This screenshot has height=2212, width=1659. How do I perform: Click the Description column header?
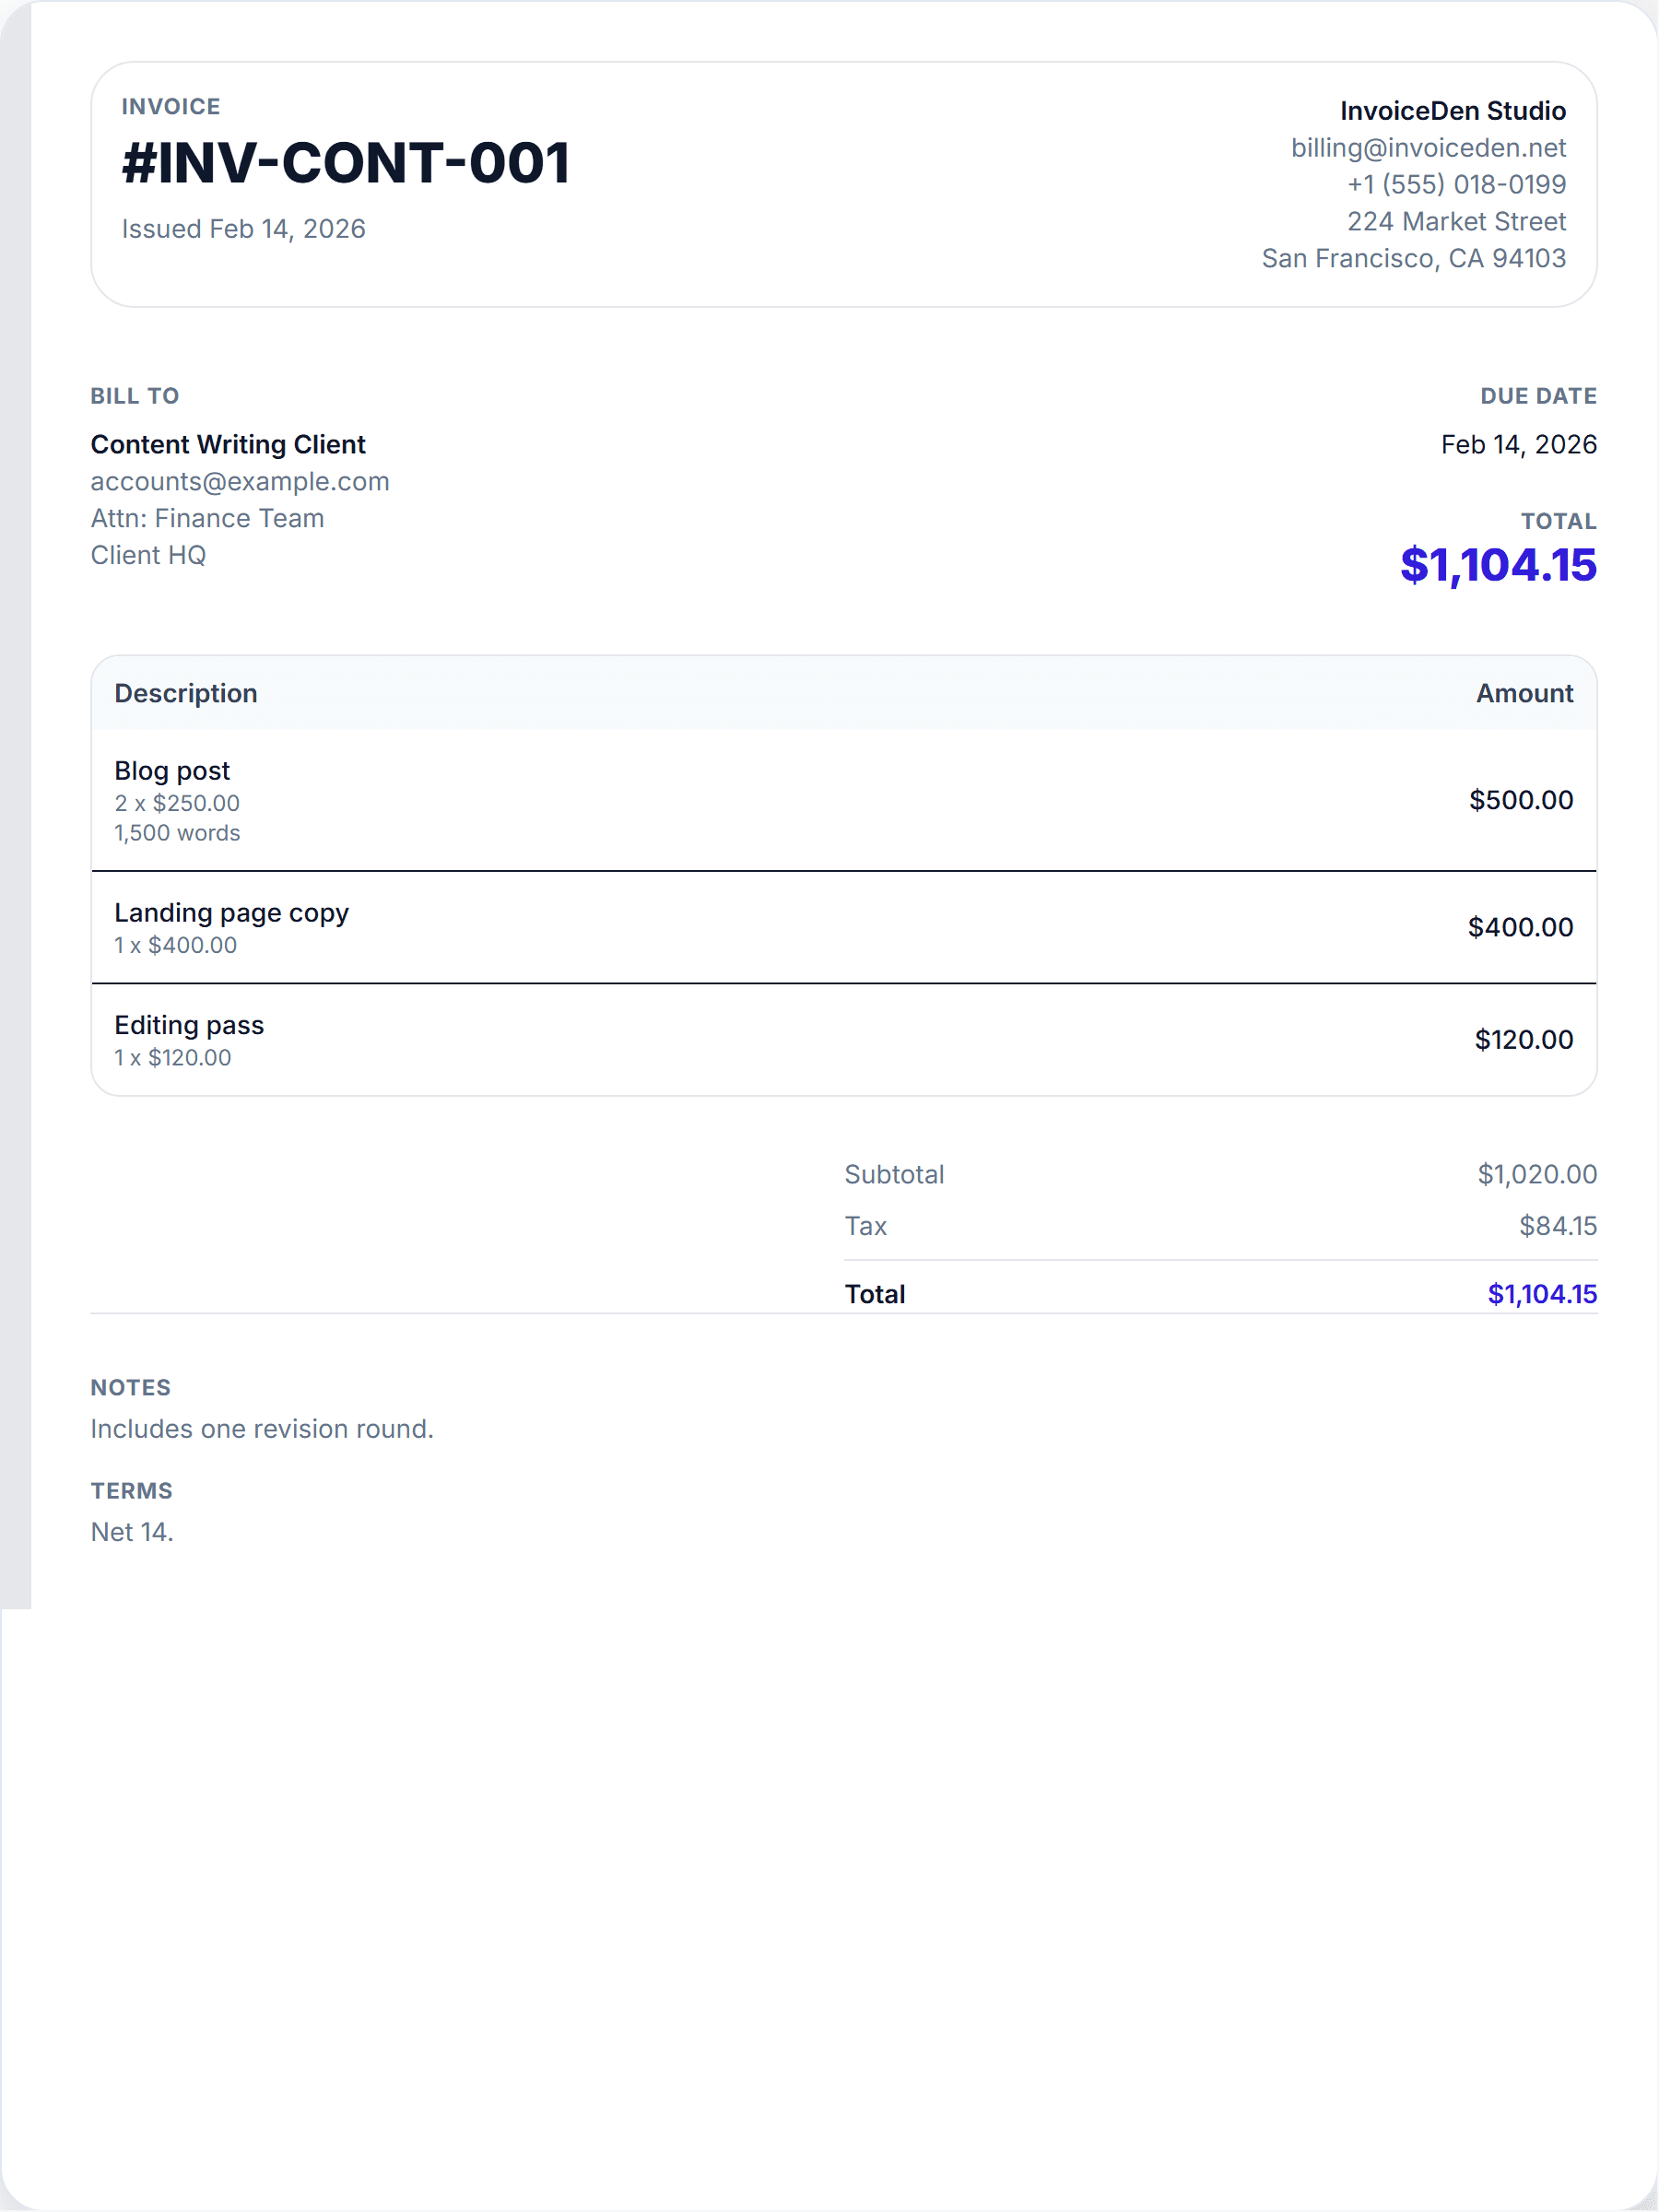(x=186, y=693)
